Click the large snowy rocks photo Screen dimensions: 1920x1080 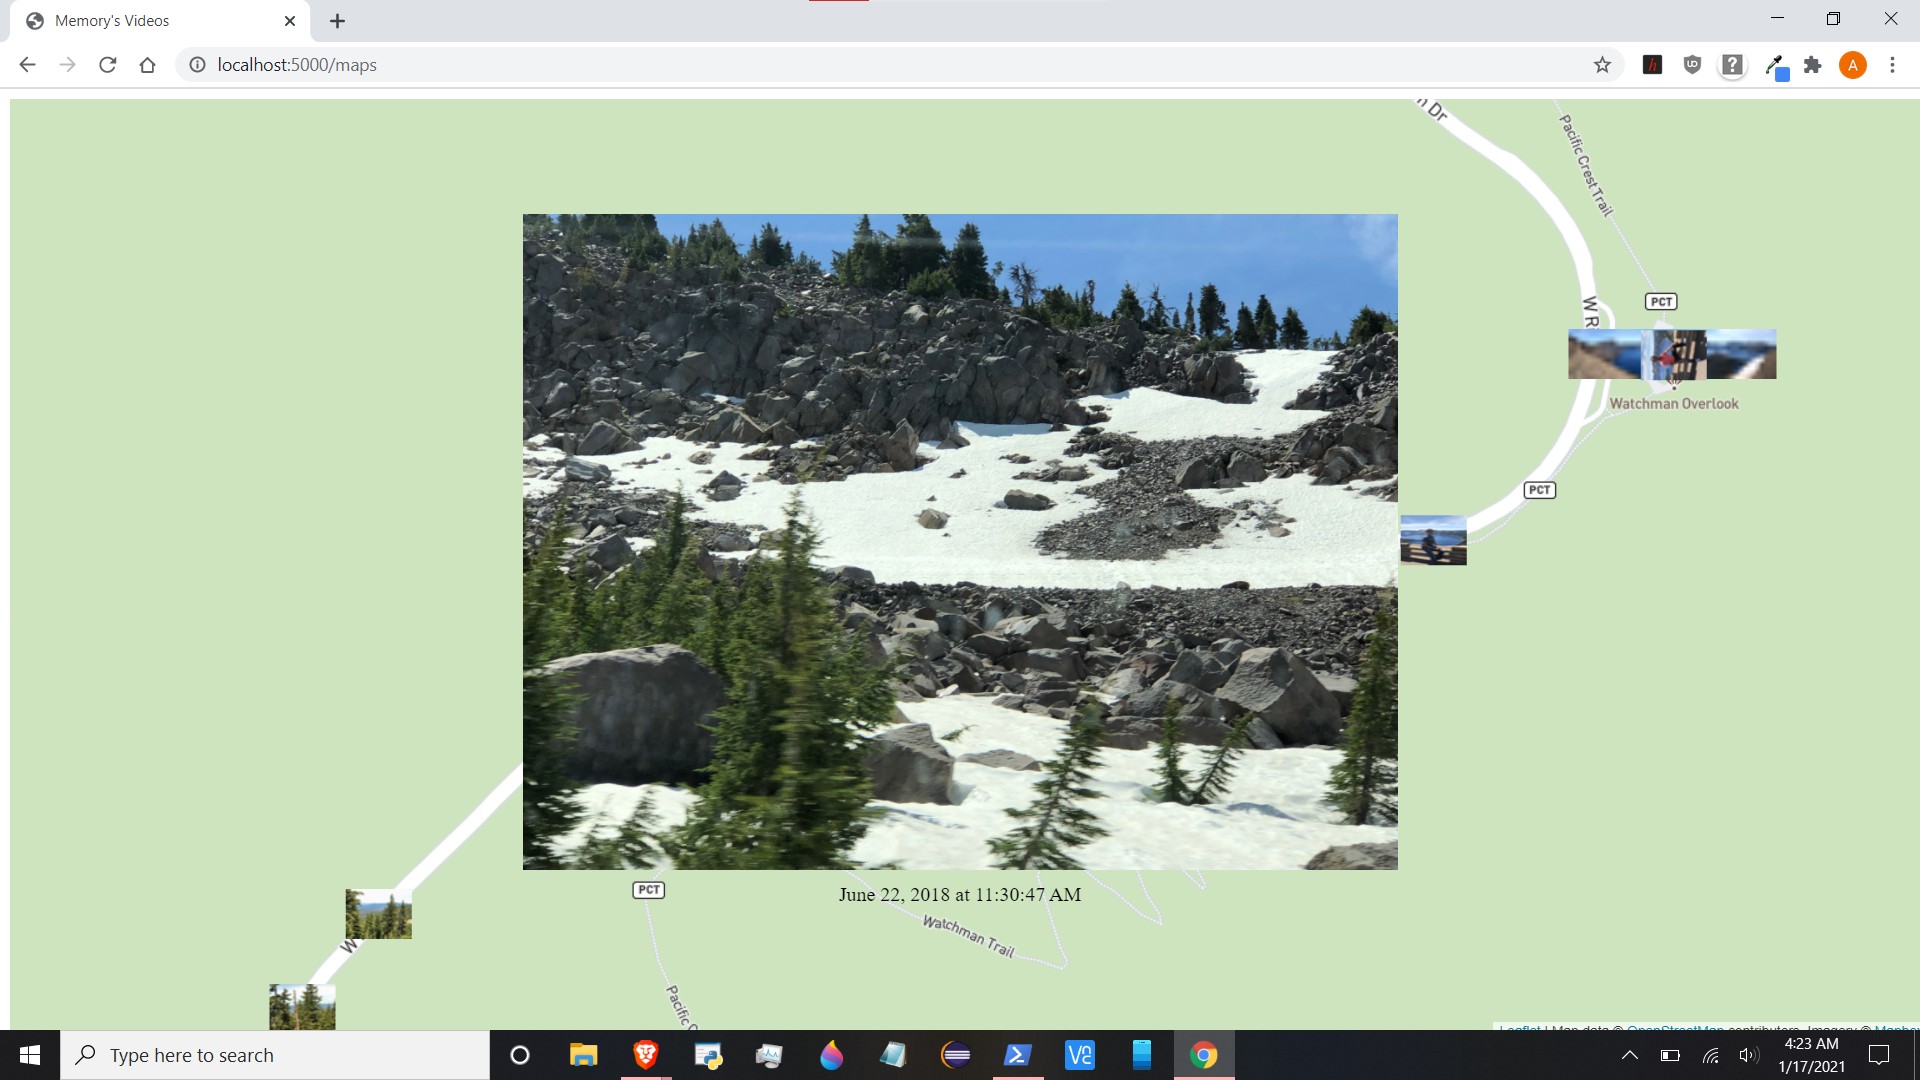pyautogui.click(x=960, y=541)
